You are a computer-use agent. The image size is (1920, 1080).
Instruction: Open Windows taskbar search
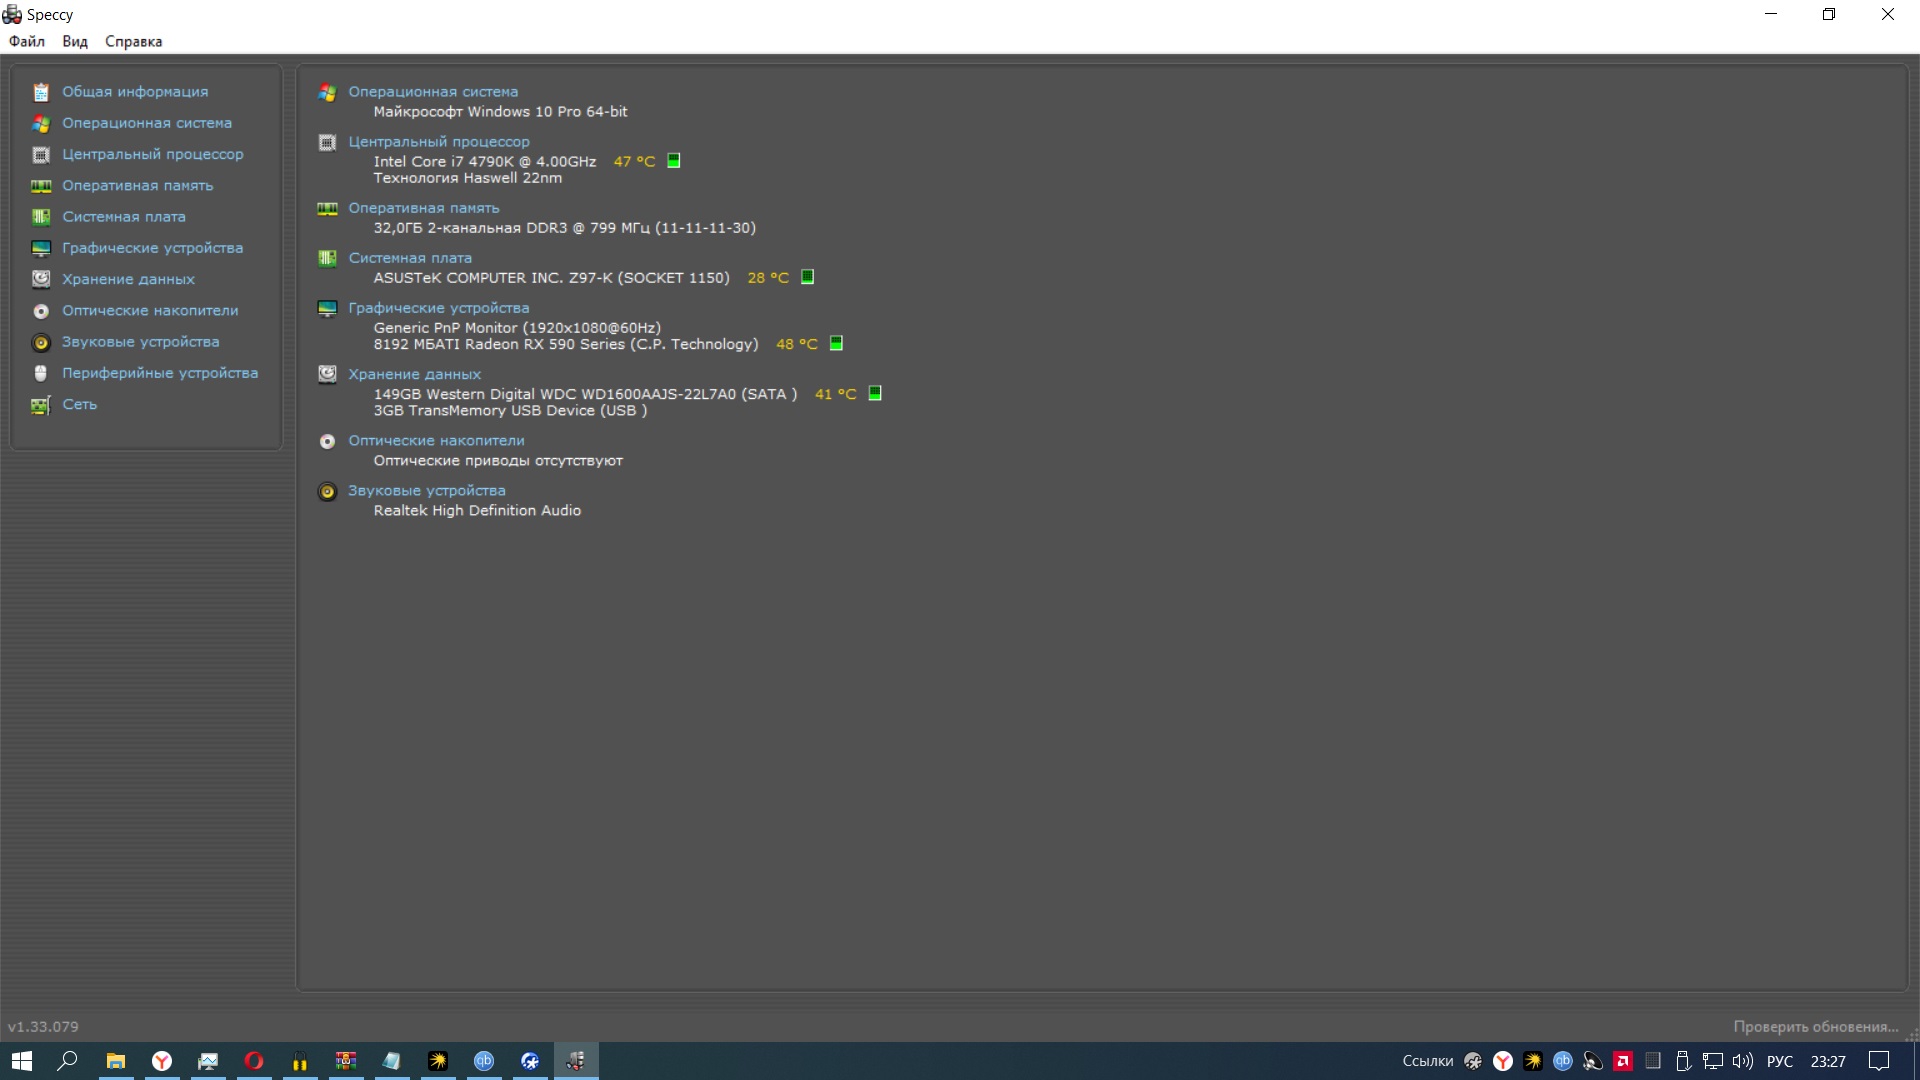coord(67,1061)
